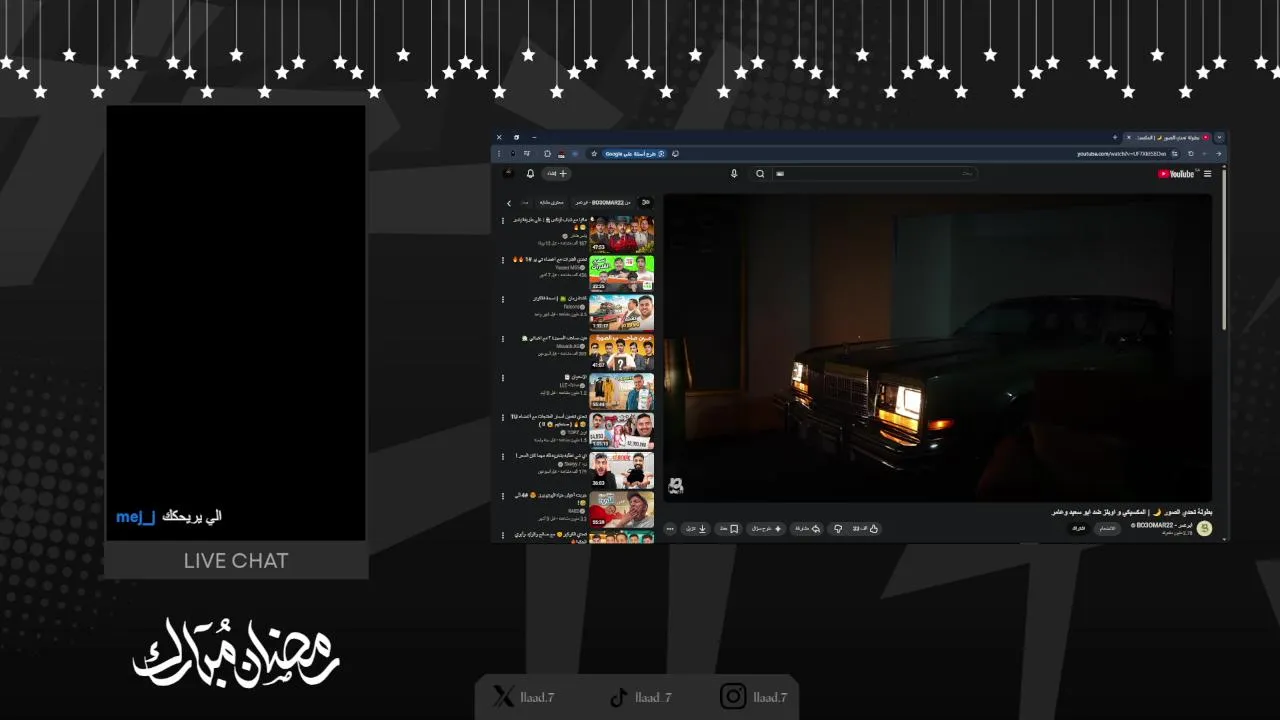Open options menu for 36:03 video

click(x=502, y=456)
